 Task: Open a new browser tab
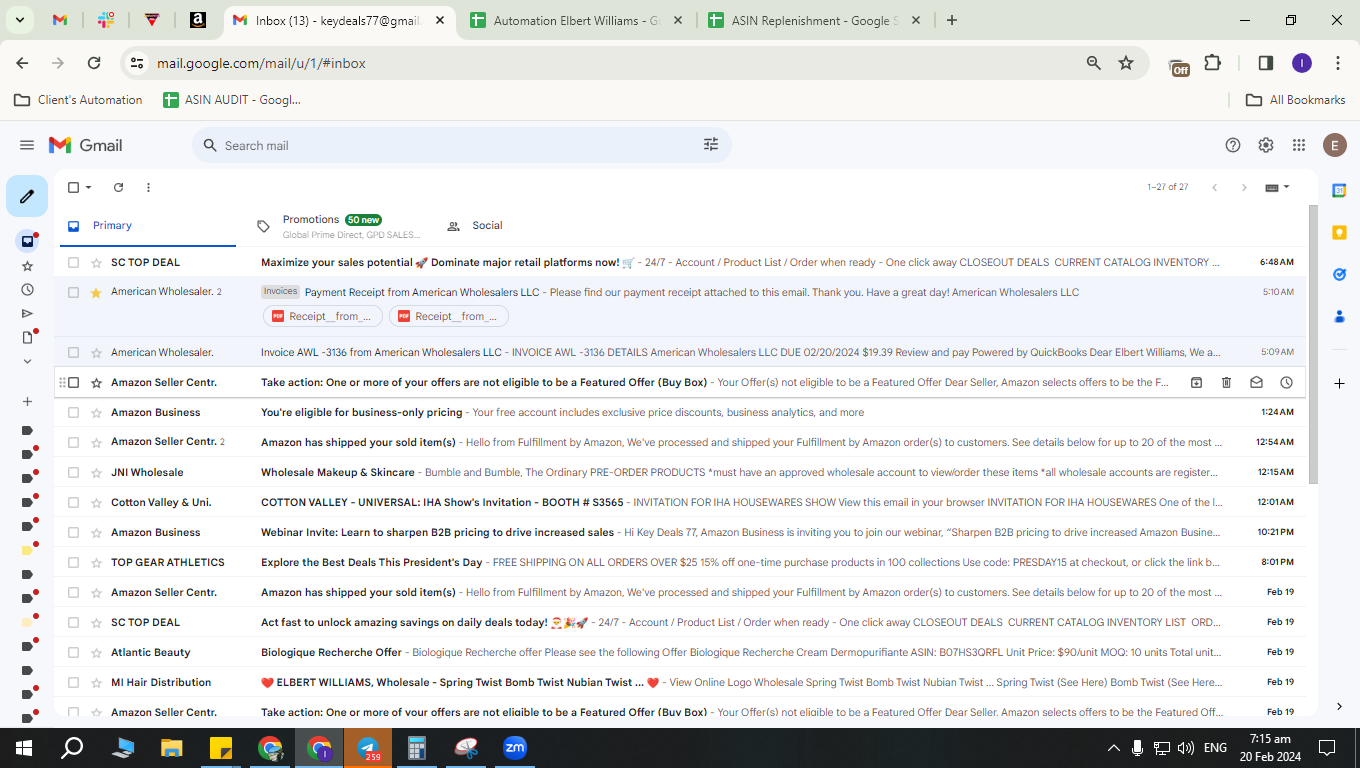coord(952,20)
